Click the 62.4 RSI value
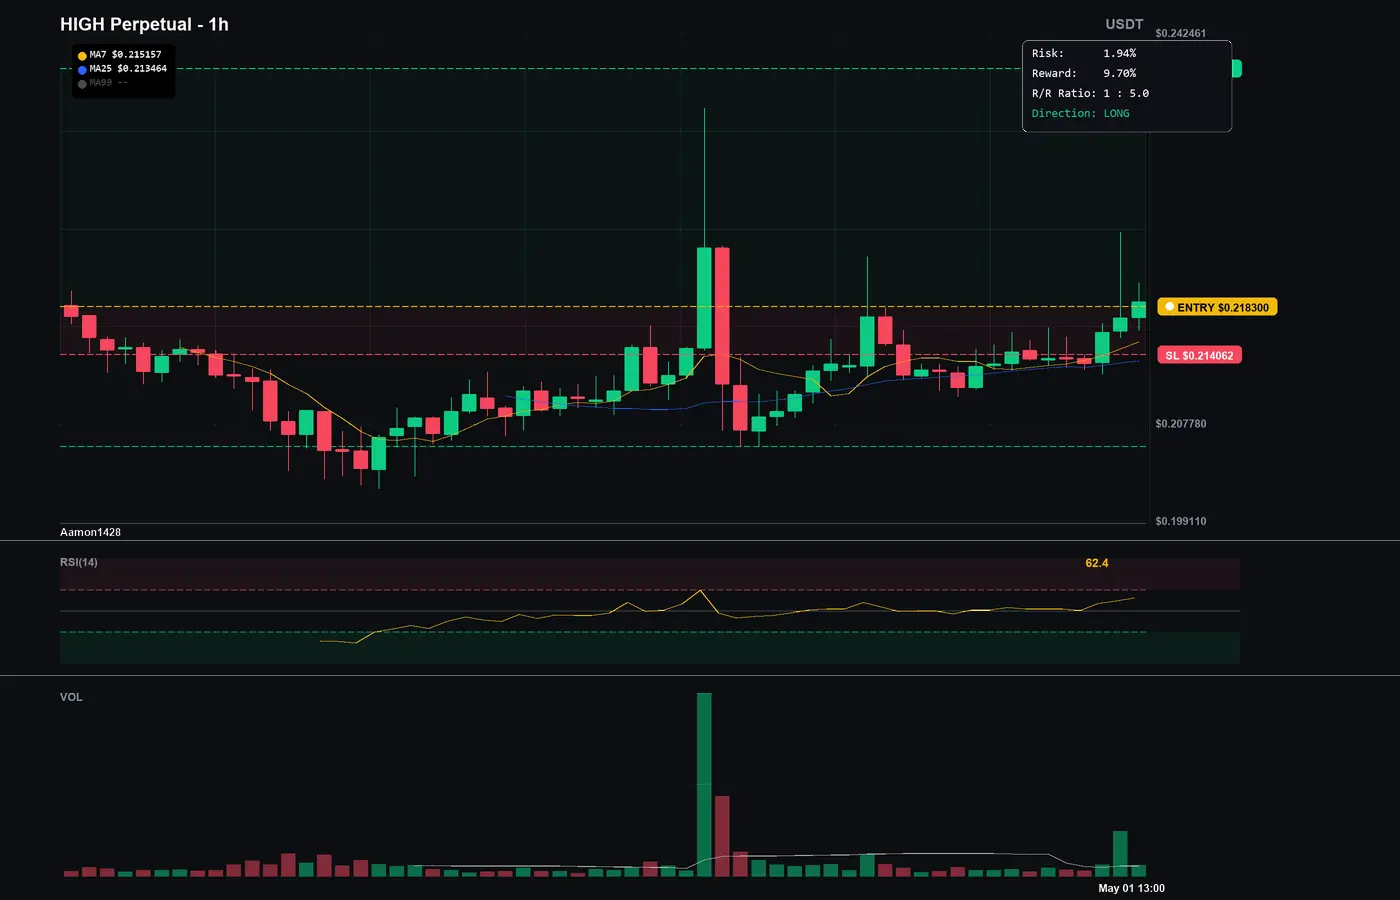Viewport: 1400px width, 900px height. [x=1097, y=563]
